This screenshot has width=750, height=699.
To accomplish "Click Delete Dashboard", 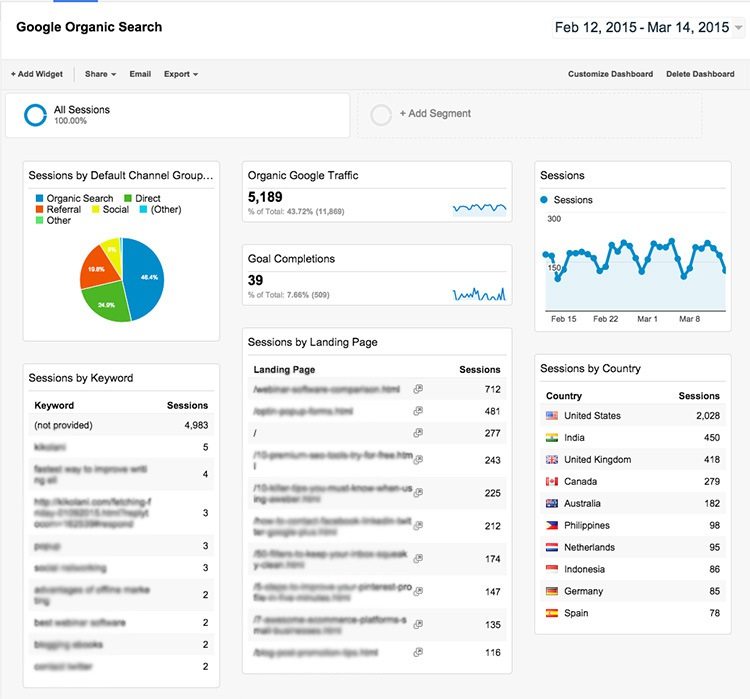I will [x=700, y=74].
